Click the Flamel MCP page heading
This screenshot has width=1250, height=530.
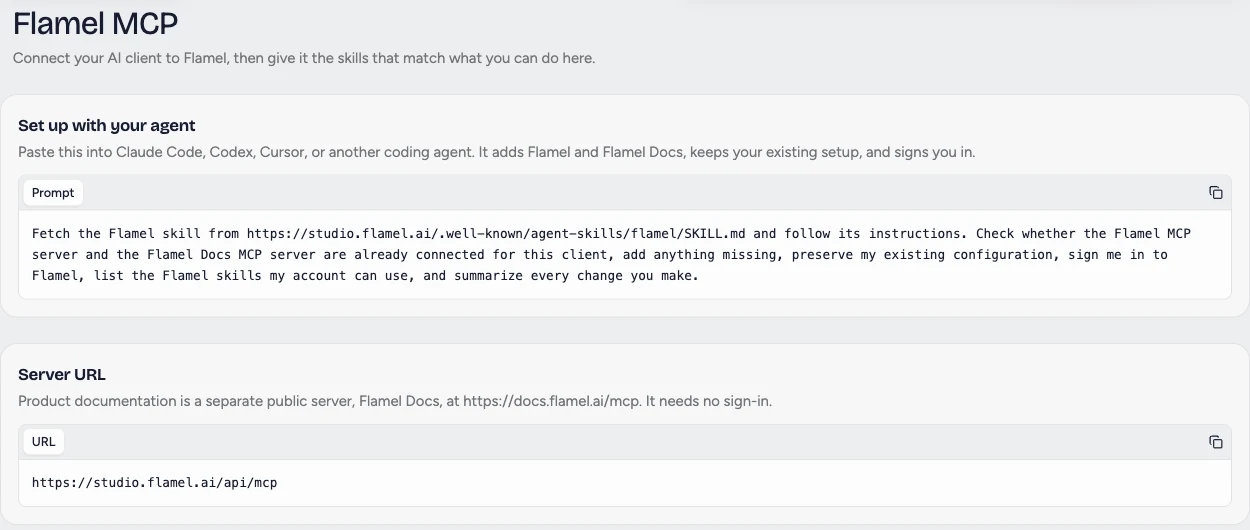point(96,23)
